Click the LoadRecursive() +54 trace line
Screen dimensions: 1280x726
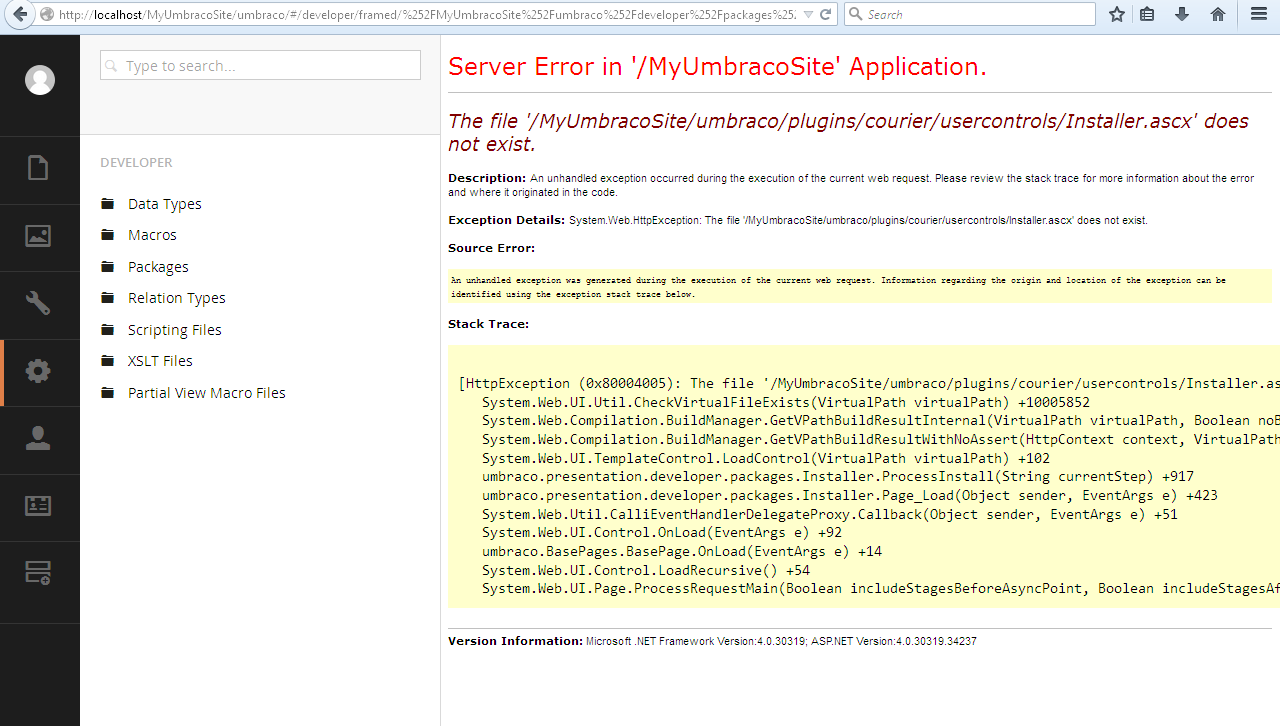point(646,570)
